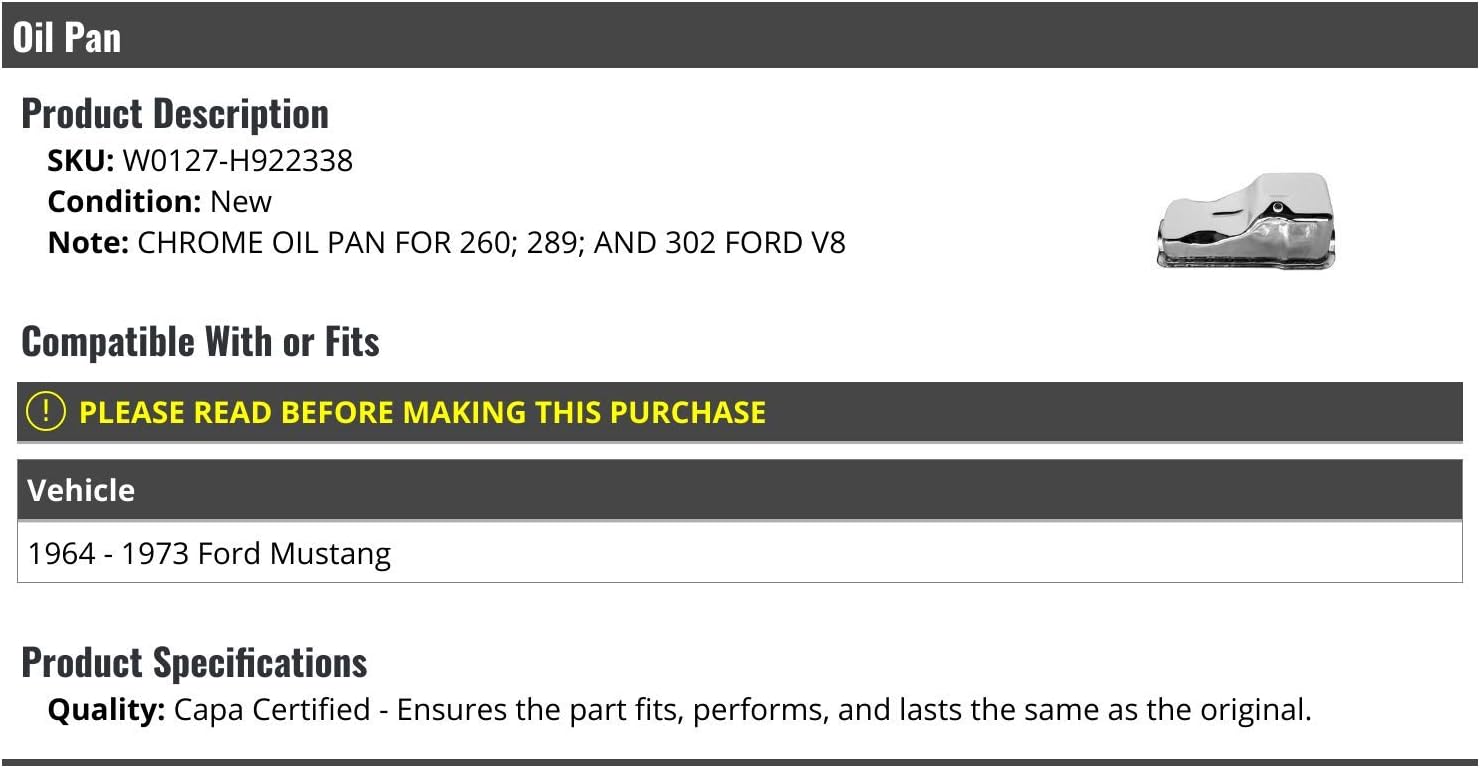Click the 302 FORD V8 text
Viewport: 1480px width, 768px height.
click(x=755, y=242)
